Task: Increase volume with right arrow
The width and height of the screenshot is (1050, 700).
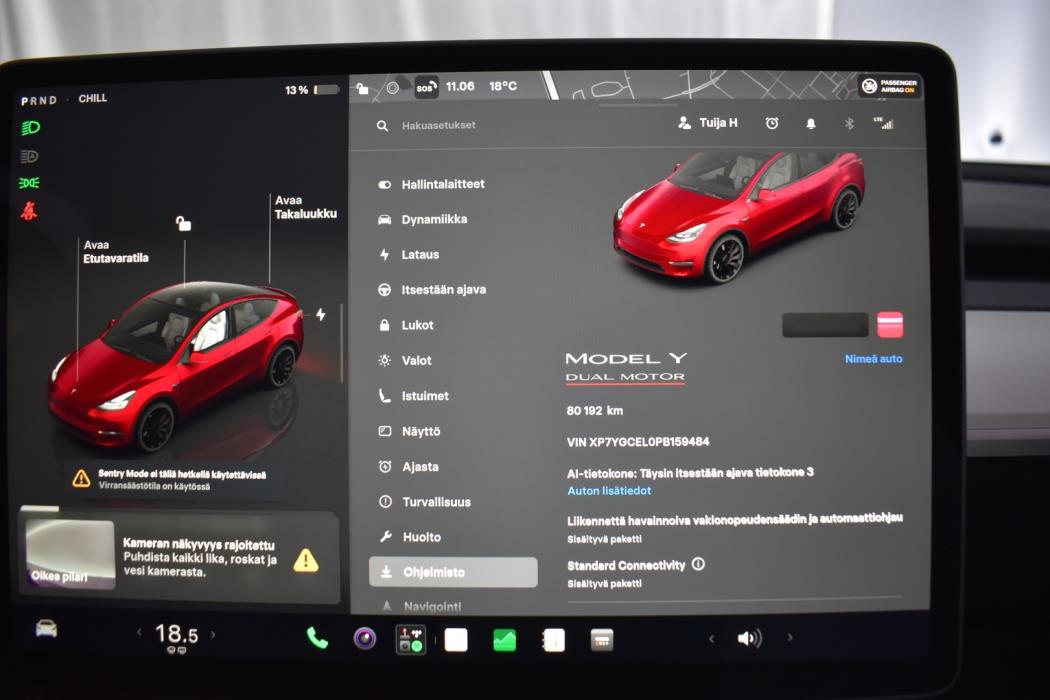Action: tap(790, 638)
